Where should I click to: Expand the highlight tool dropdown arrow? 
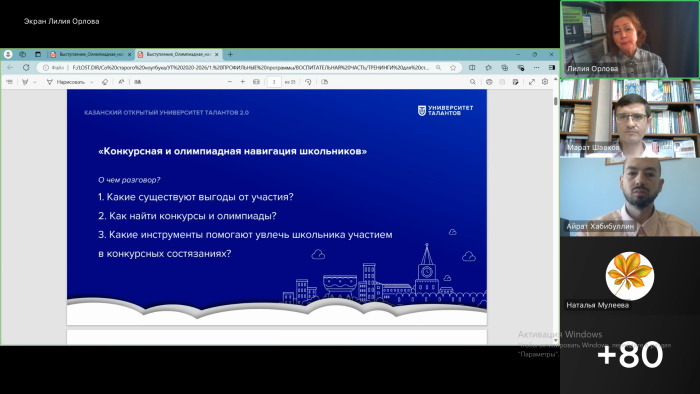pos(35,82)
